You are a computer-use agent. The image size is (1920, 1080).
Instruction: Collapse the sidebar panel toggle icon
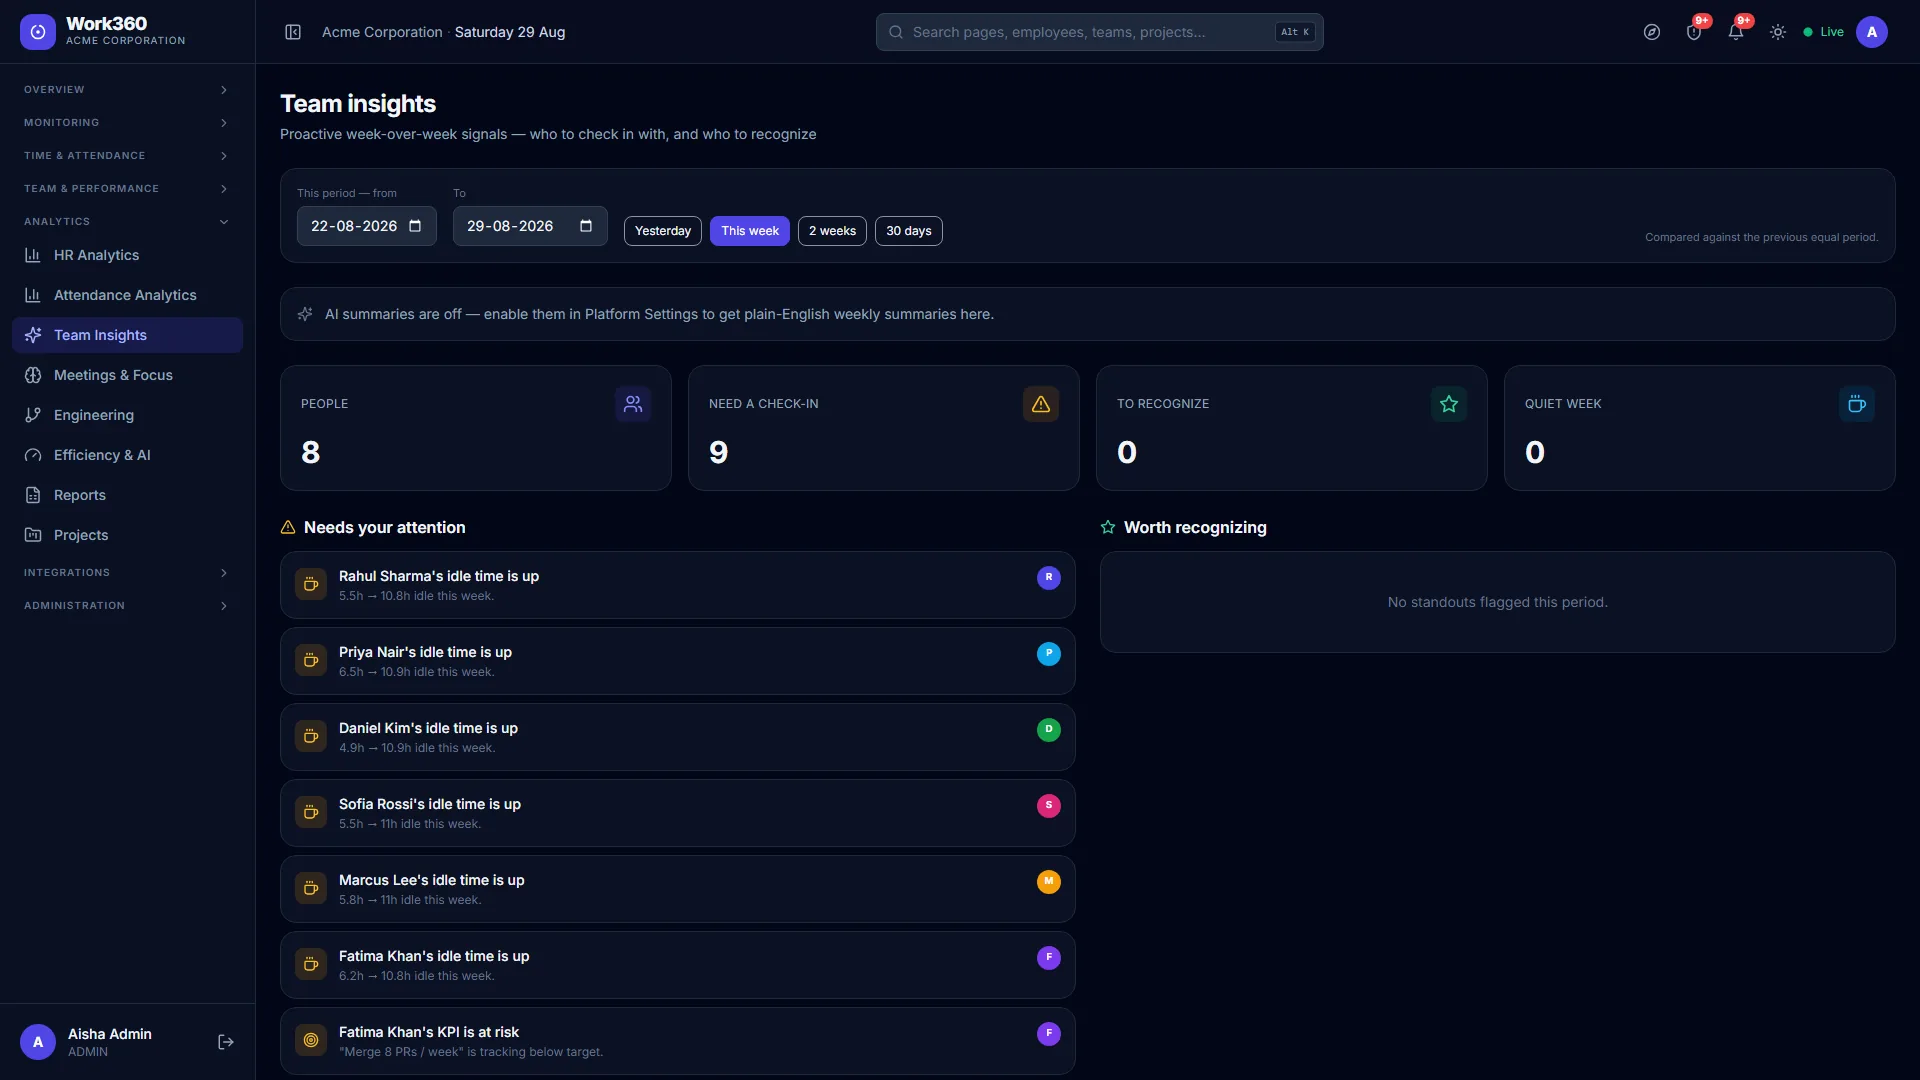(293, 32)
